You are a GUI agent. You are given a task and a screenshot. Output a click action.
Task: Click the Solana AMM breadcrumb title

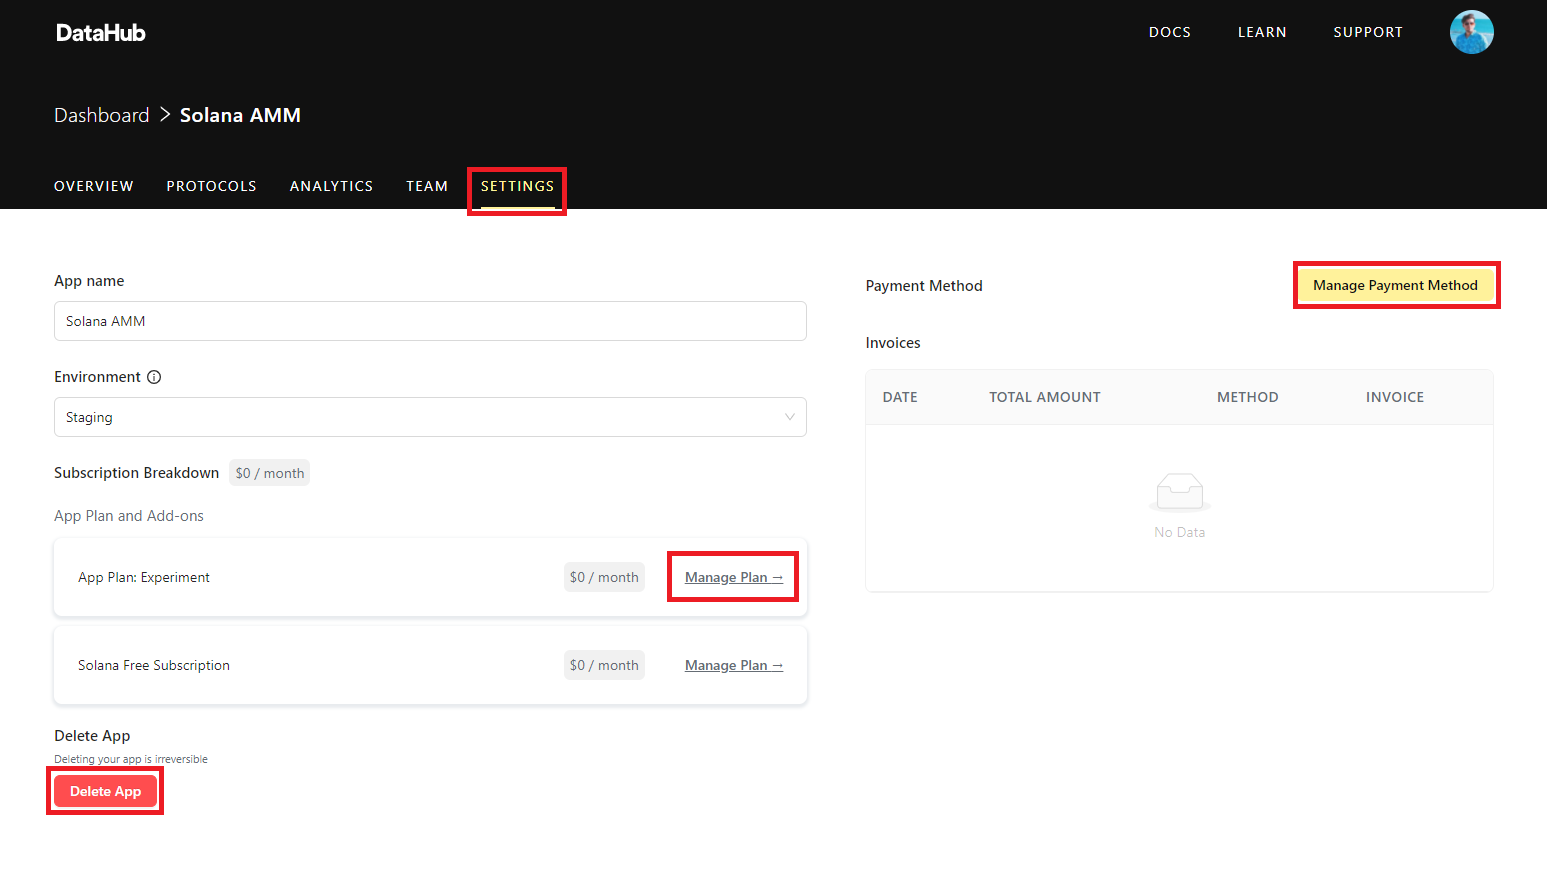(240, 115)
